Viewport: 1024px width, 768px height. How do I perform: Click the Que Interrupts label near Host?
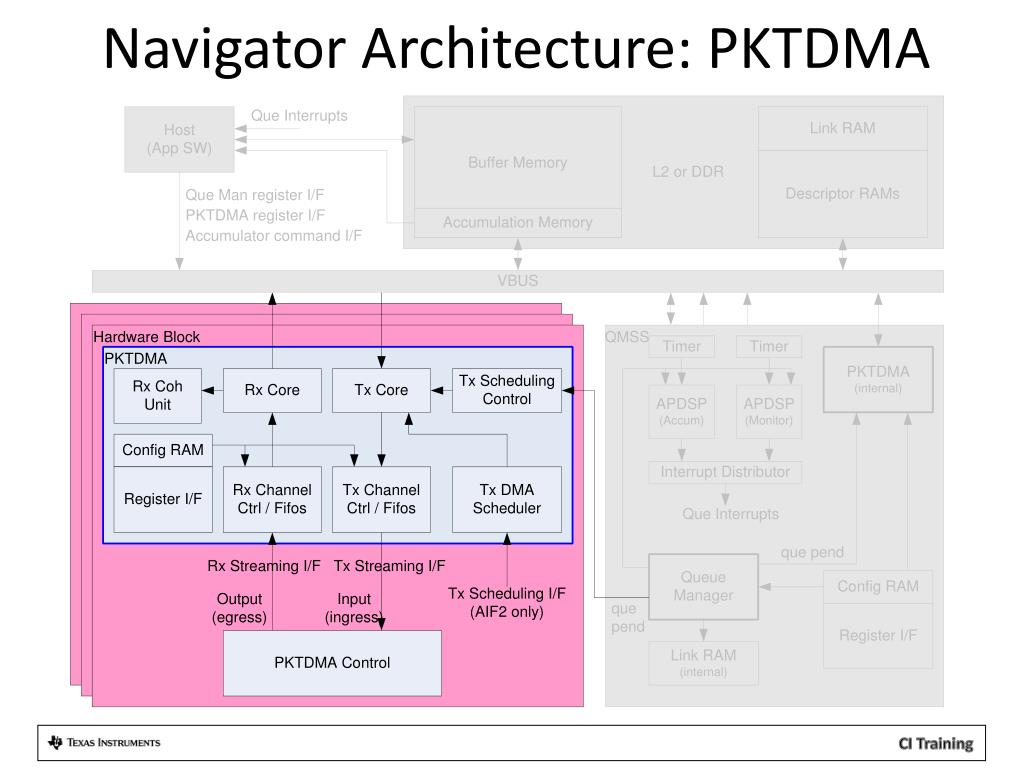pyautogui.click(x=299, y=116)
